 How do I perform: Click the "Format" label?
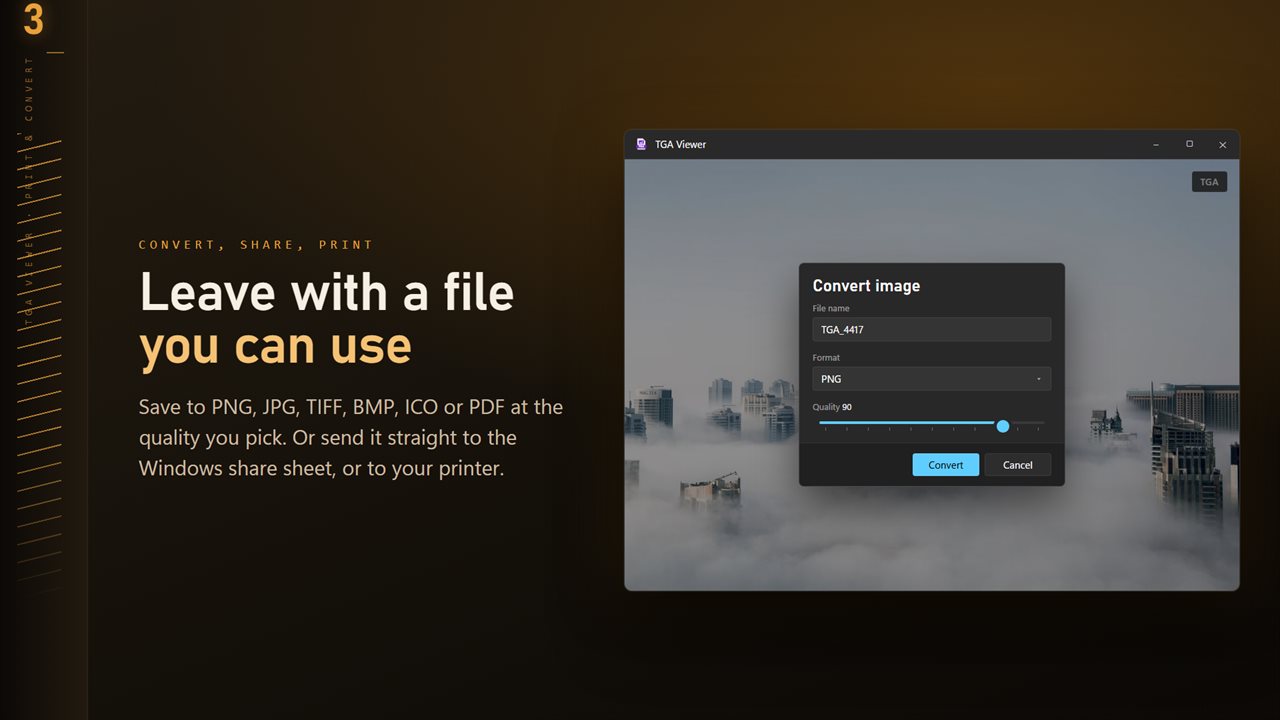(x=826, y=357)
